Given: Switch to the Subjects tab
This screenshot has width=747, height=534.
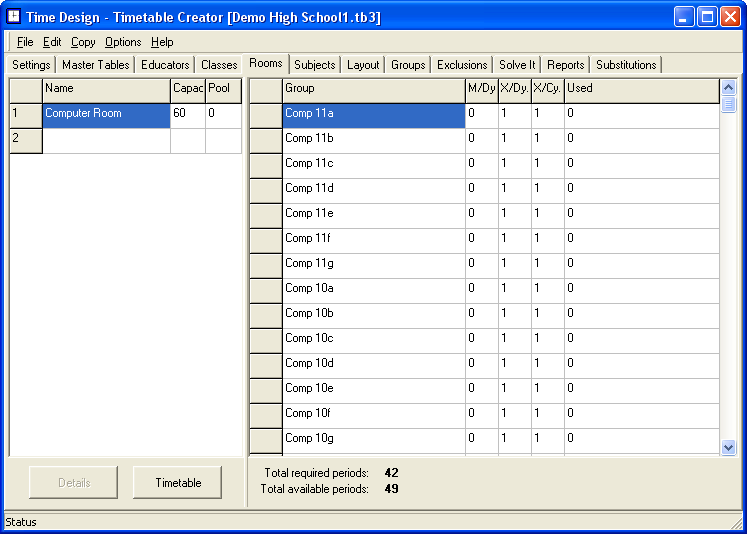Looking at the screenshot, I should [x=315, y=65].
